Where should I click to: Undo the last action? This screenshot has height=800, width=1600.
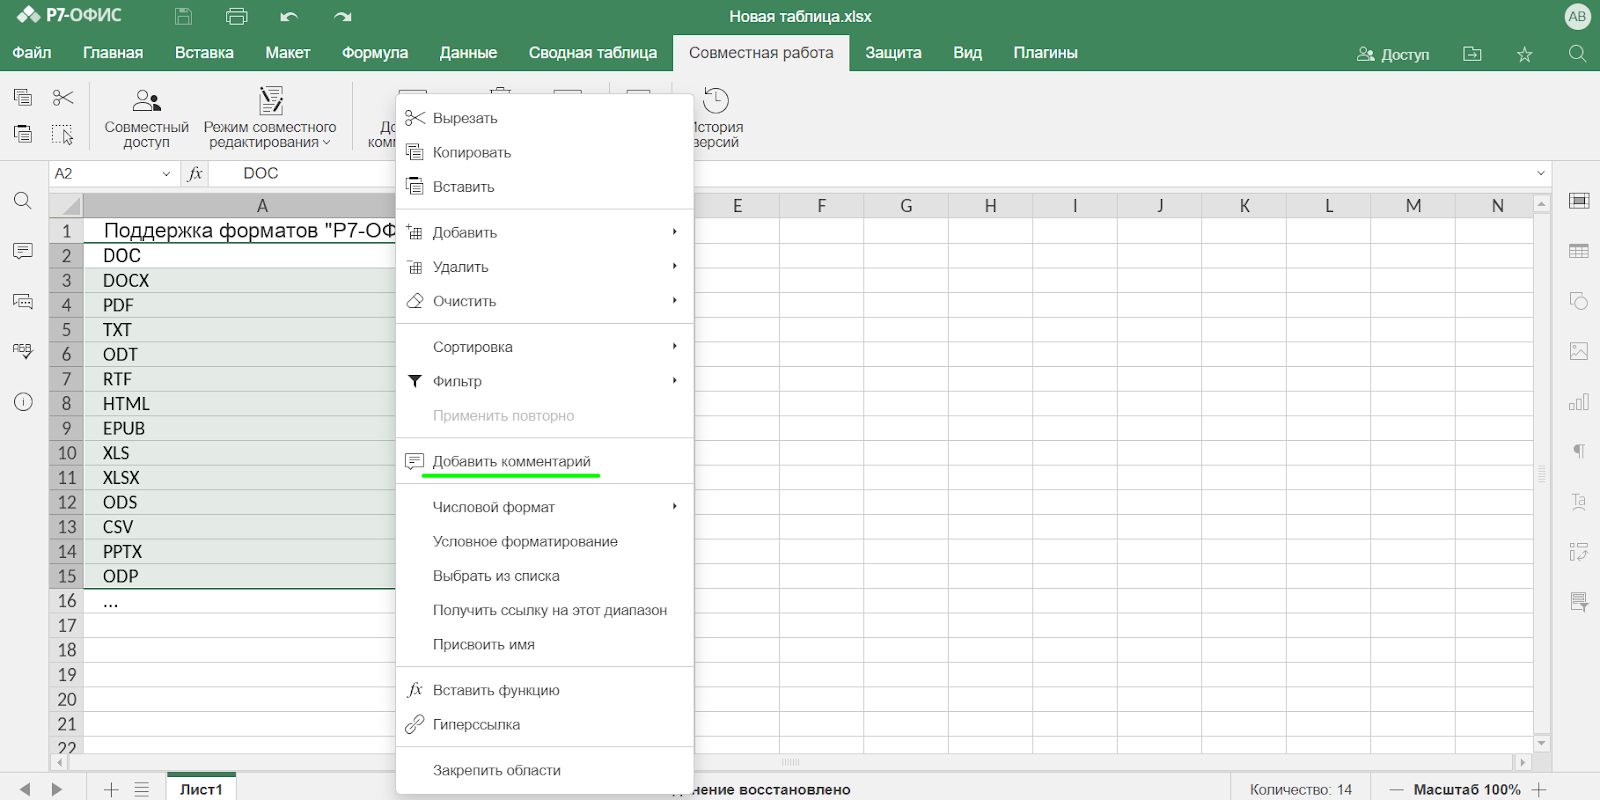(x=289, y=16)
